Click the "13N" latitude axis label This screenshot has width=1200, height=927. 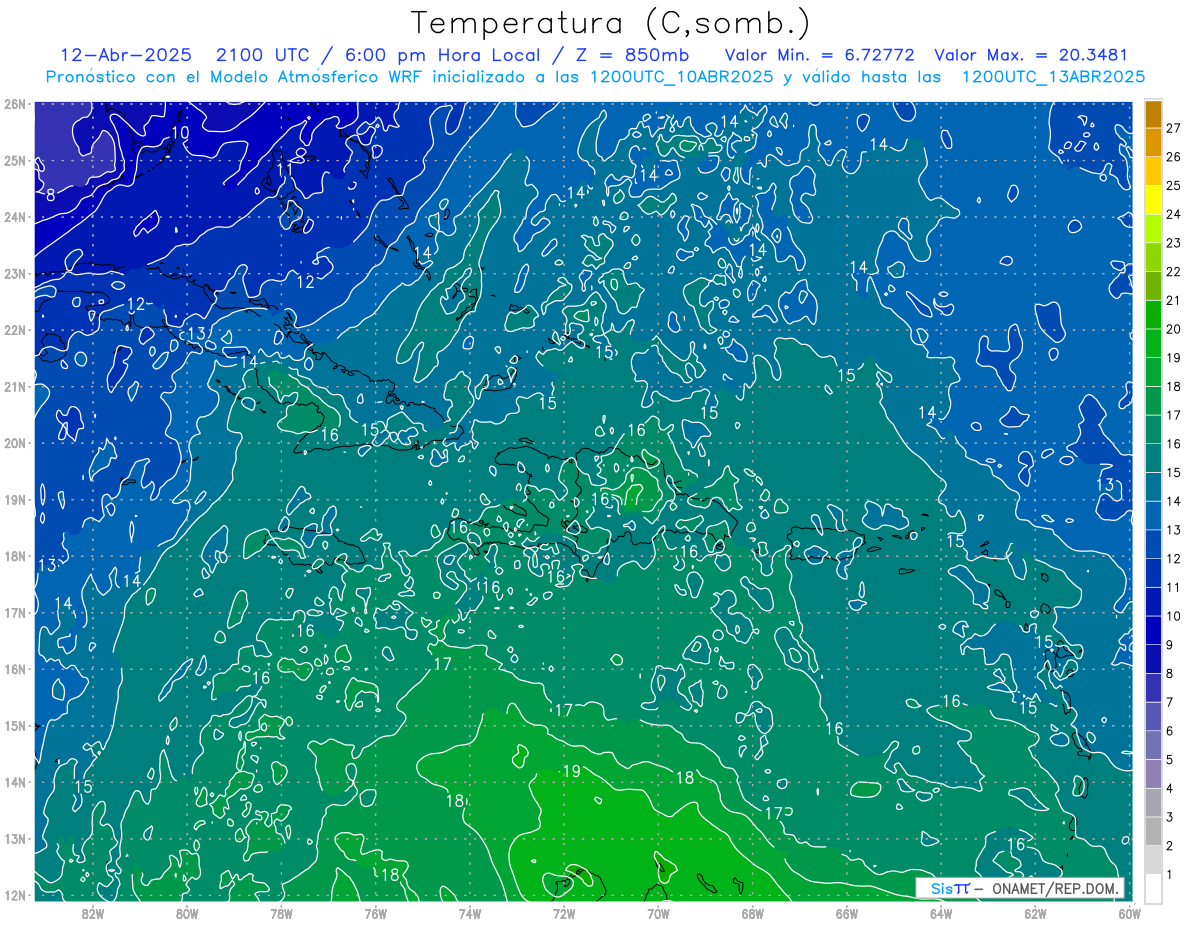point(15,839)
